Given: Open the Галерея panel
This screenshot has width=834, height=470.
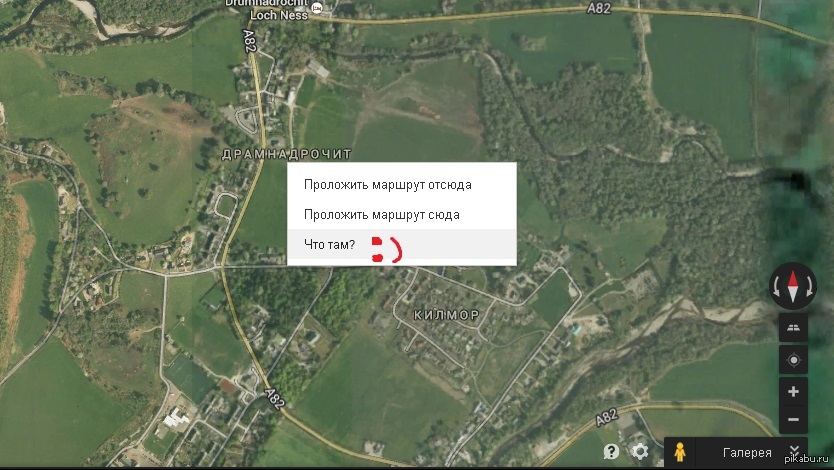Looking at the screenshot, I should [747, 452].
